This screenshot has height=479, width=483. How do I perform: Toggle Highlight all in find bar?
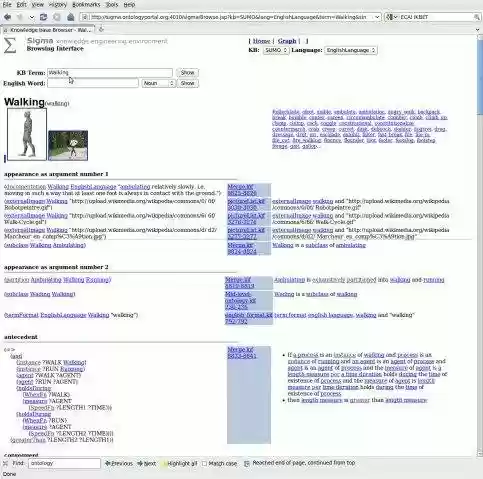pos(180,463)
